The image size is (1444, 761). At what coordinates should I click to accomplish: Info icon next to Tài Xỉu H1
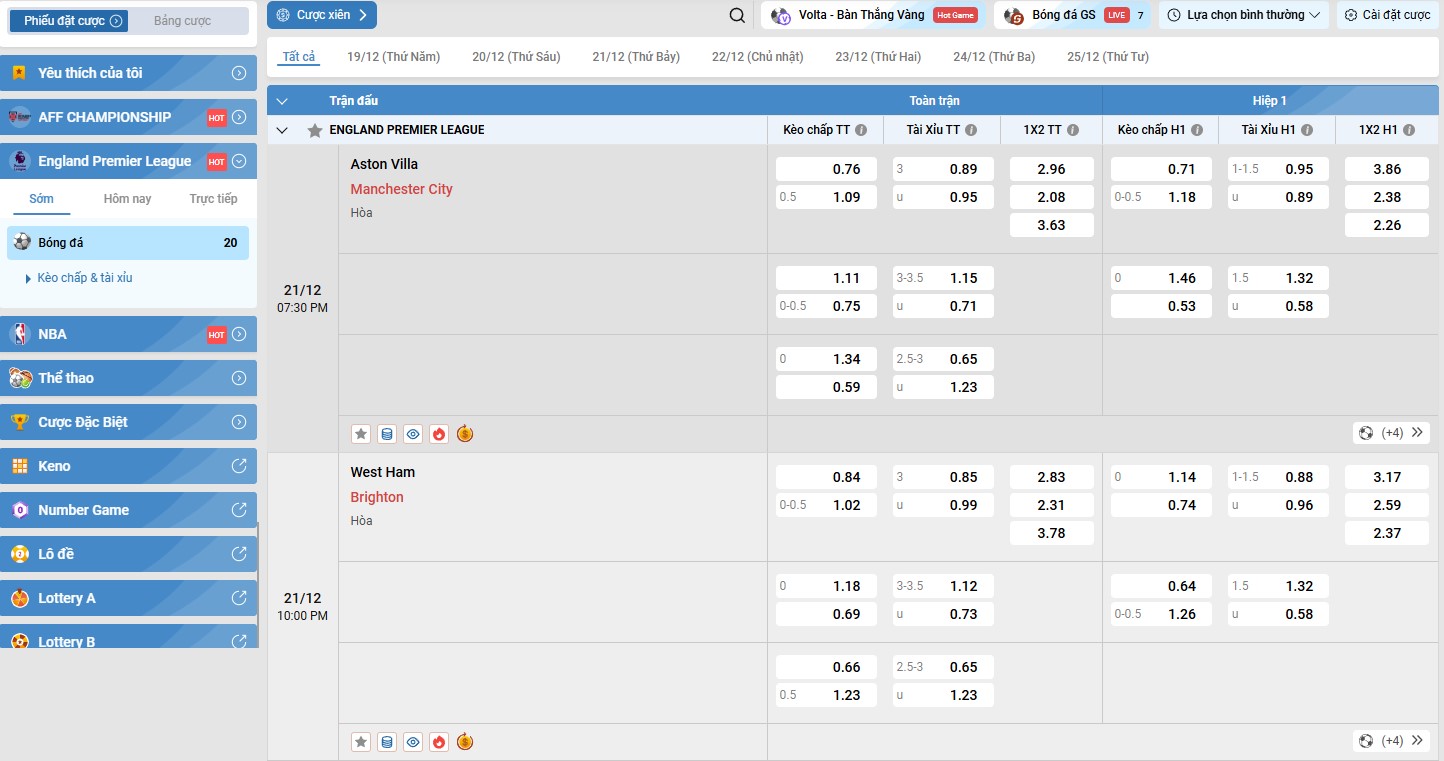coord(1306,130)
